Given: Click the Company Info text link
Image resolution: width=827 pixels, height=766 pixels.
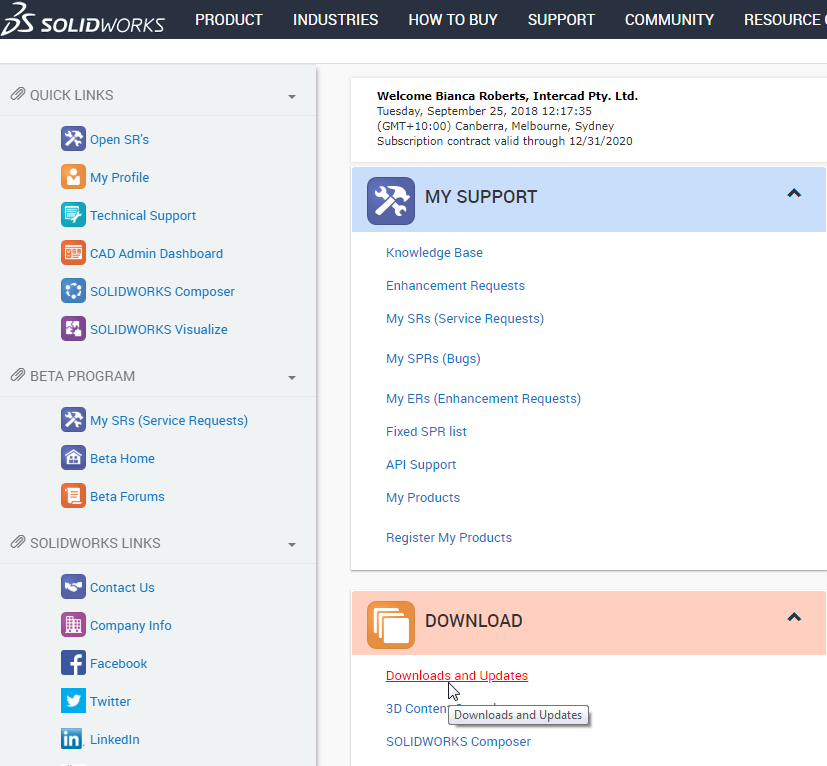Looking at the screenshot, I should click(x=130, y=626).
